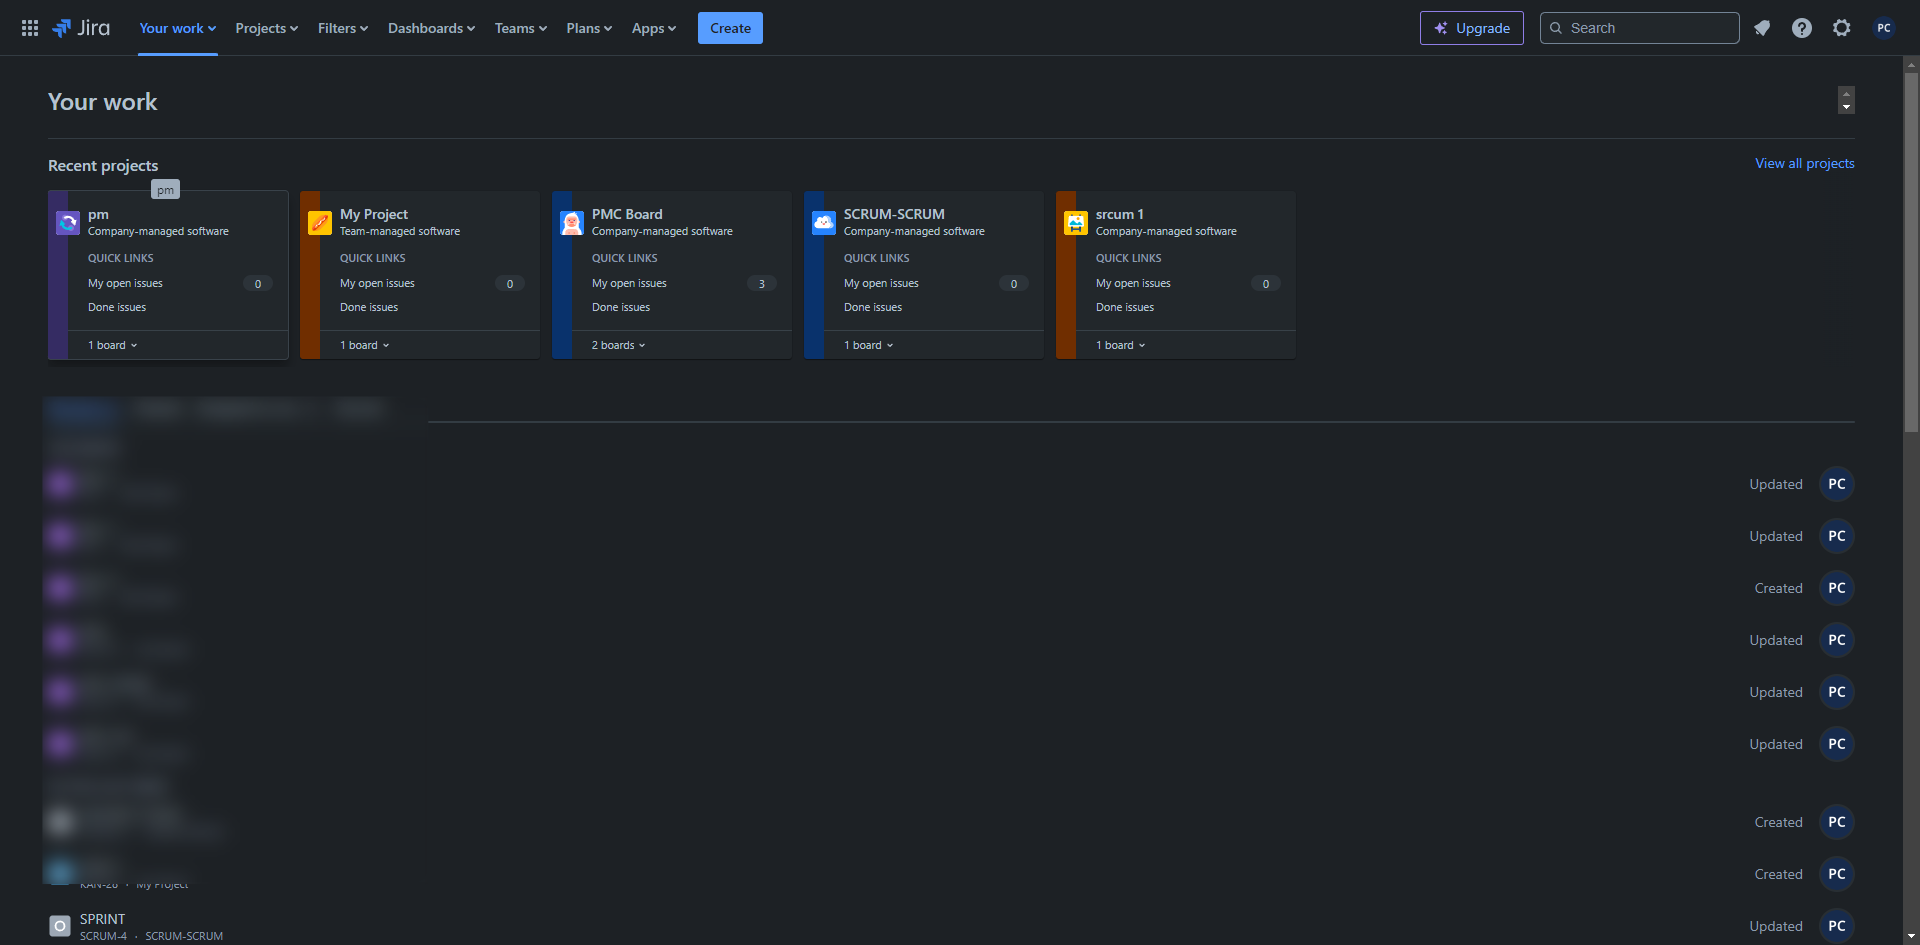Open the Your work menu
Screen dimensions: 1920x945
pos(178,28)
